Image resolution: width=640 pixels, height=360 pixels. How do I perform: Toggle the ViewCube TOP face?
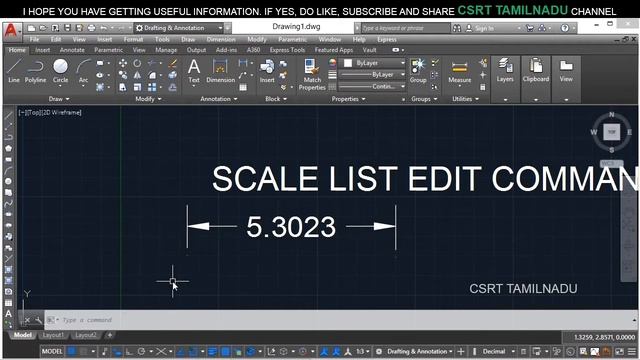coord(611,132)
